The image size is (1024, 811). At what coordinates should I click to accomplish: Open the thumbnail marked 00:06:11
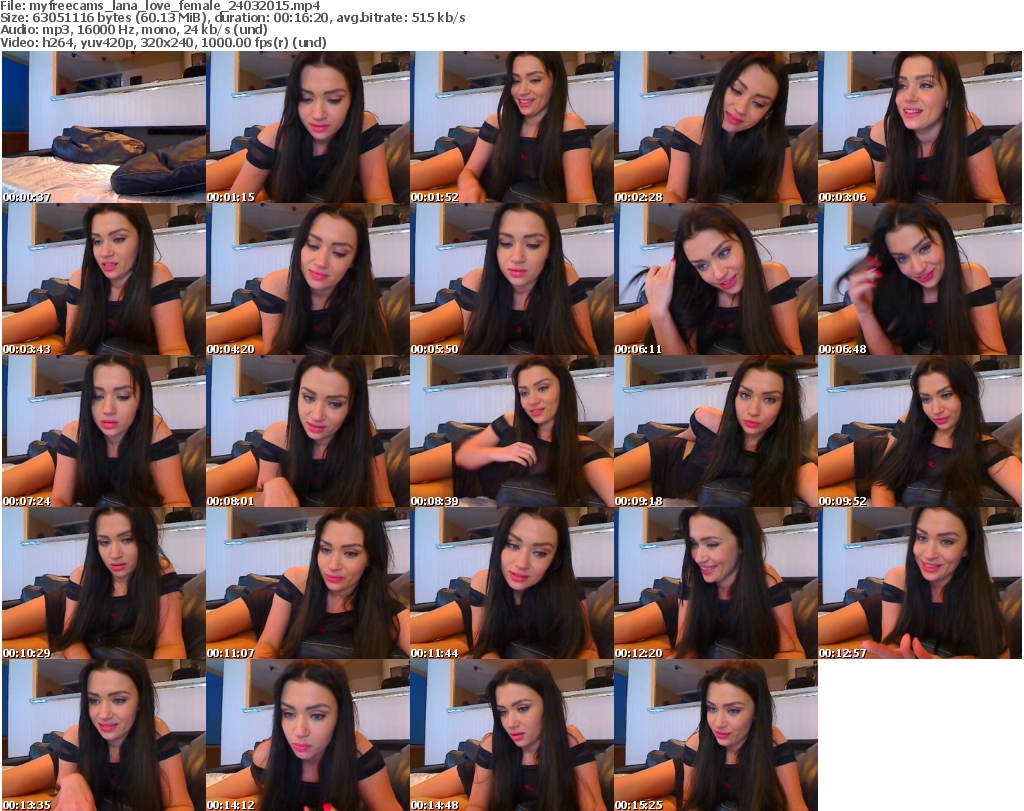tap(715, 279)
